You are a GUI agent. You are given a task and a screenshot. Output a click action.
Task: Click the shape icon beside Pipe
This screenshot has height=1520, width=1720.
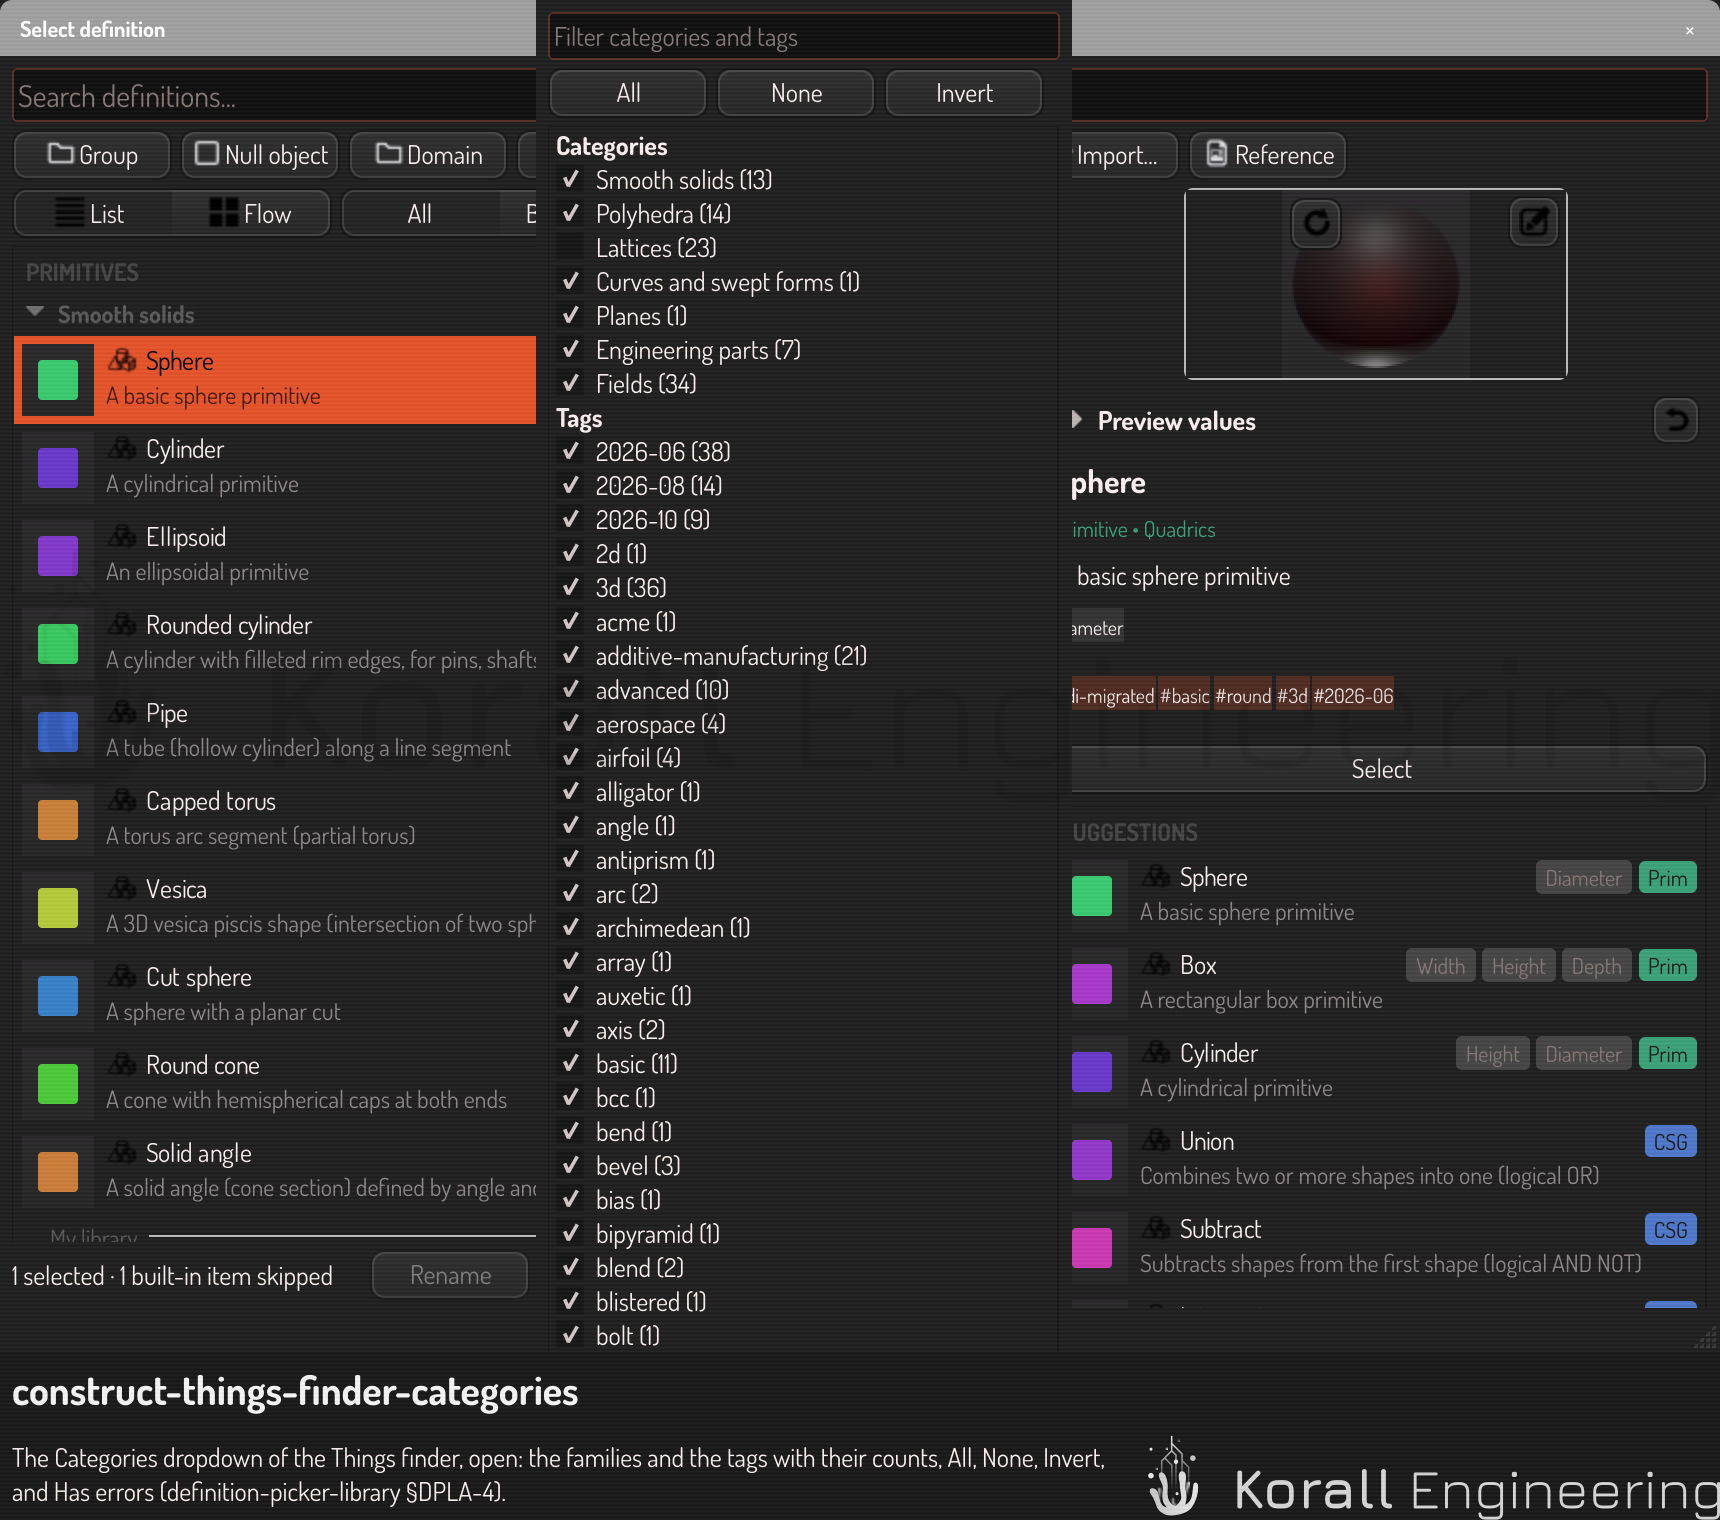[122, 712]
